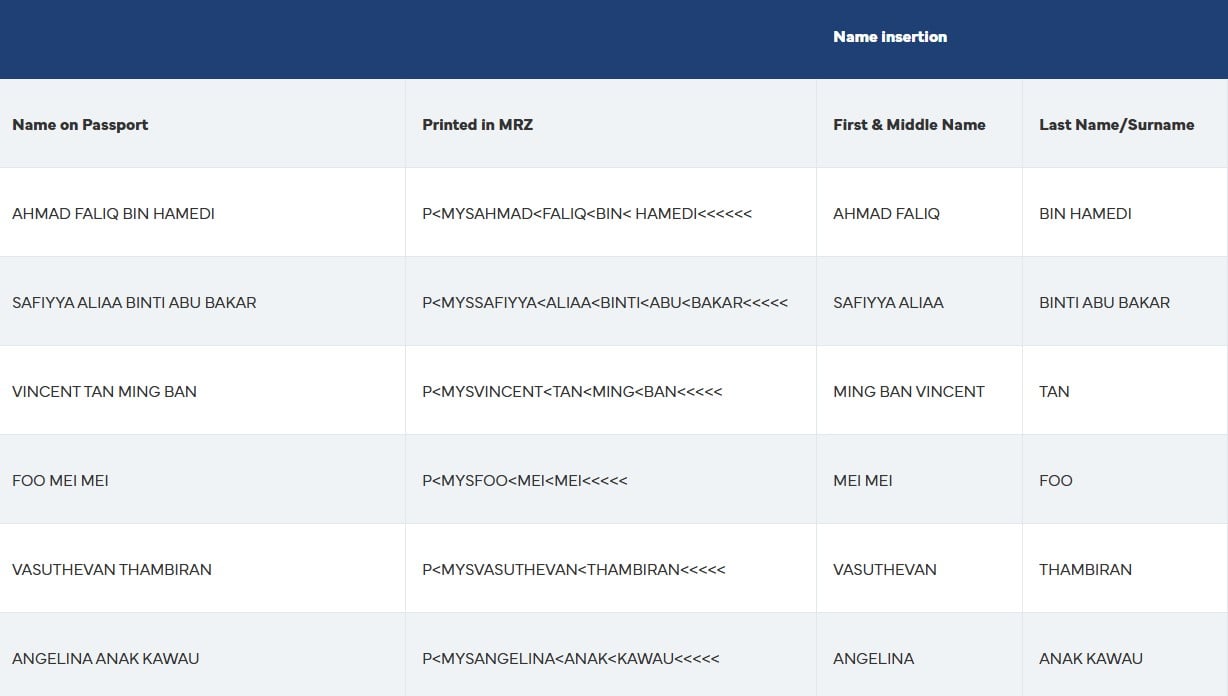Click the surname cell BIN HAMEDI
The width and height of the screenshot is (1228, 696).
pos(1085,214)
